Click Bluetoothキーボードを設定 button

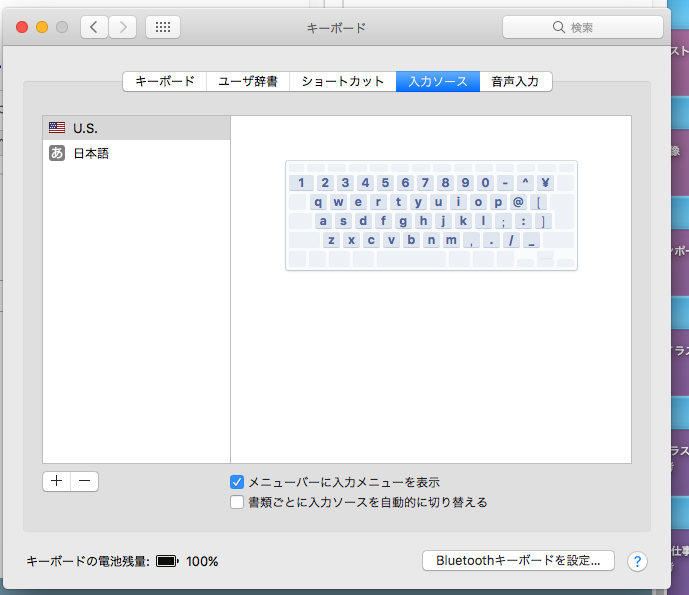[517, 561]
